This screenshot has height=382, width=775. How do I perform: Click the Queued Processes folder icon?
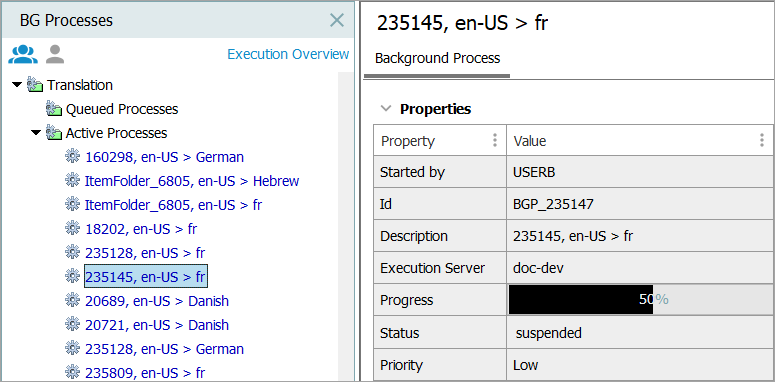click(x=53, y=109)
